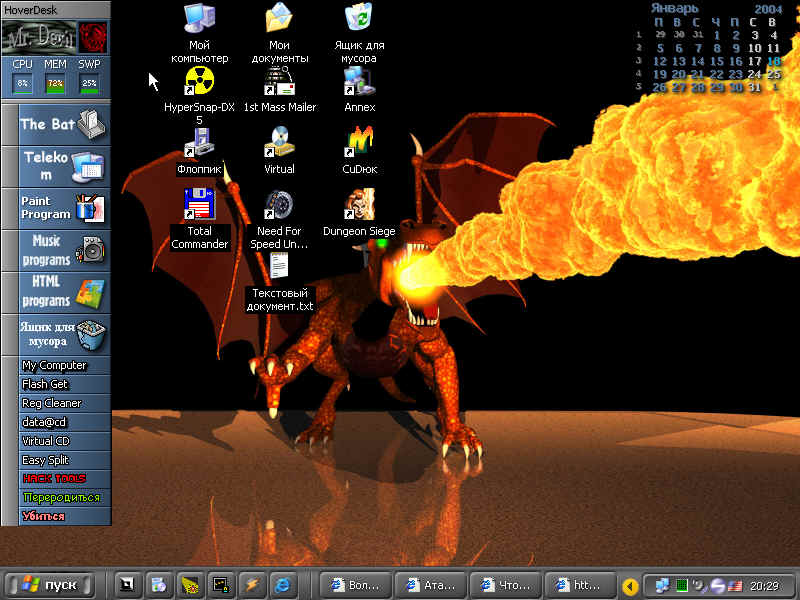The image size is (800, 600).
Task: Click Ящик для мусора in HoverDesk
Action: coord(64,334)
